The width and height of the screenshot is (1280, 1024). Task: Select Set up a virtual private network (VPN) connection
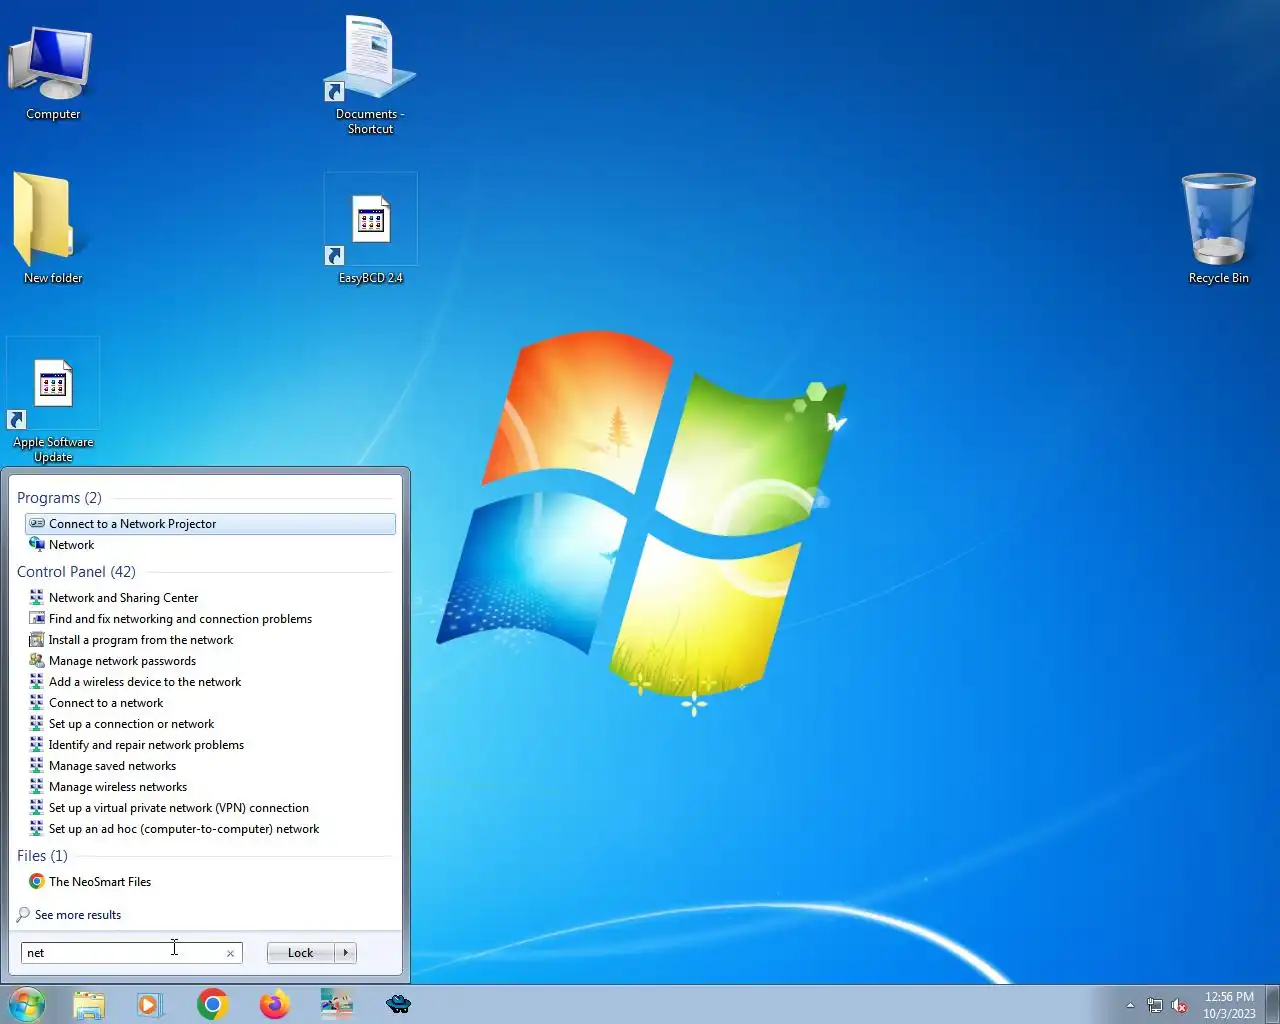click(210, 808)
